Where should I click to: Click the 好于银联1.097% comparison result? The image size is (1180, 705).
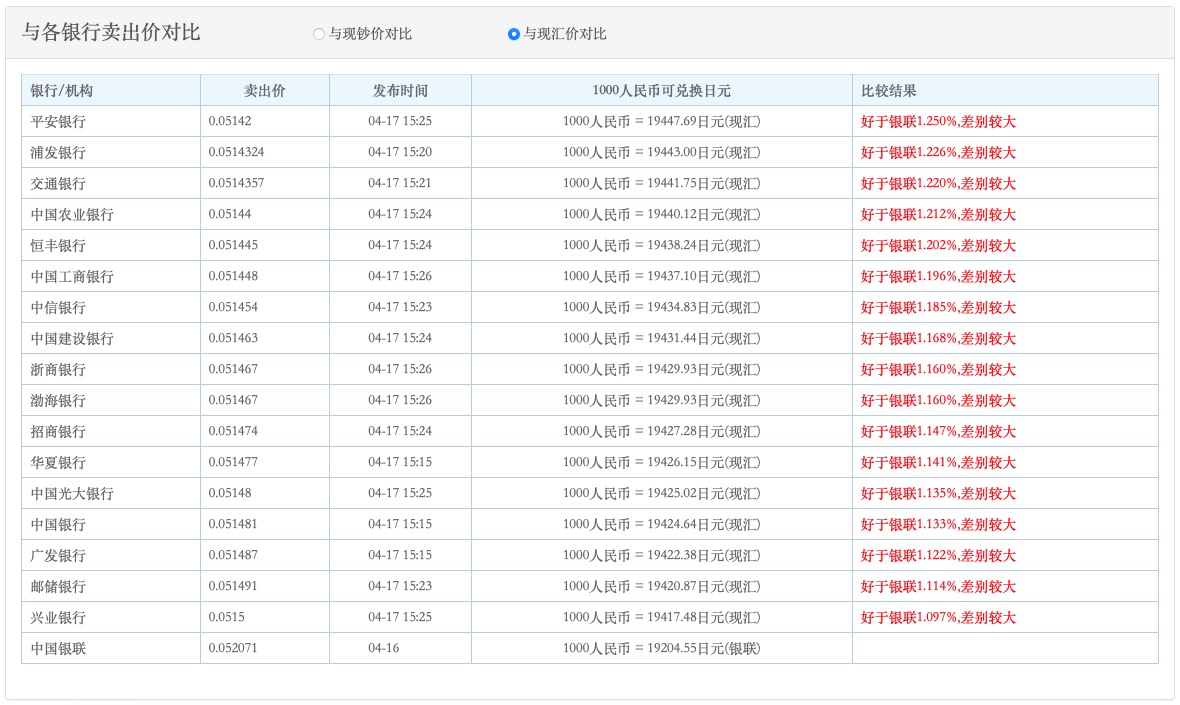pyautogui.click(x=938, y=617)
